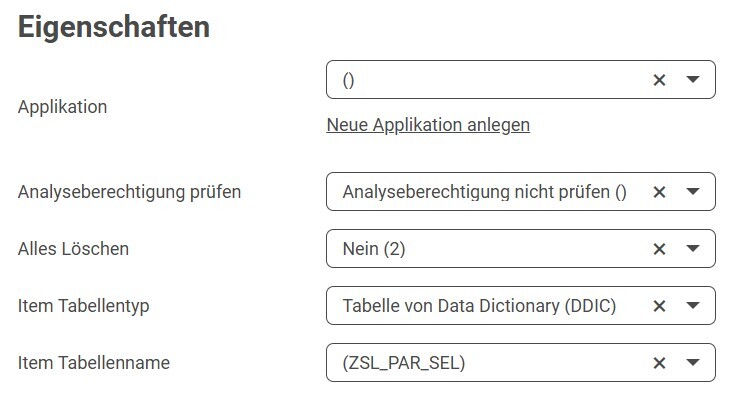Click the Neue Applikation anlegen link
This screenshot has width=744, height=405.
pyautogui.click(x=428, y=125)
